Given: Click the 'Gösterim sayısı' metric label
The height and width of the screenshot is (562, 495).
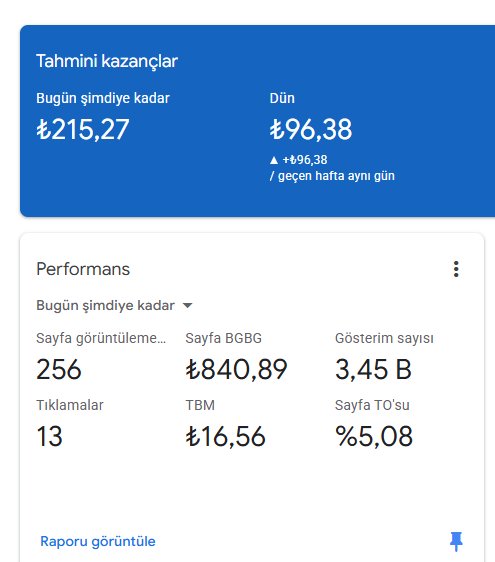Looking at the screenshot, I should click(384, 338).
